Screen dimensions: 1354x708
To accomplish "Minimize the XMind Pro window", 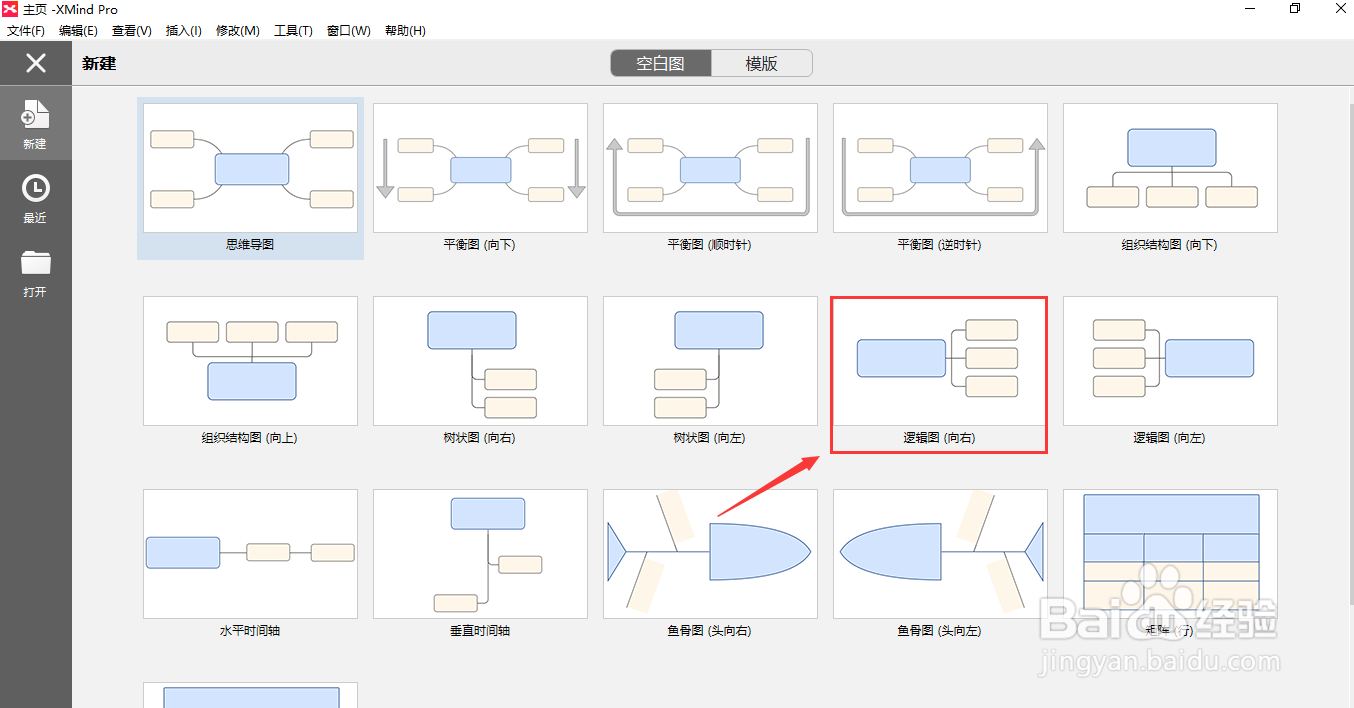I will point(1250,9).
